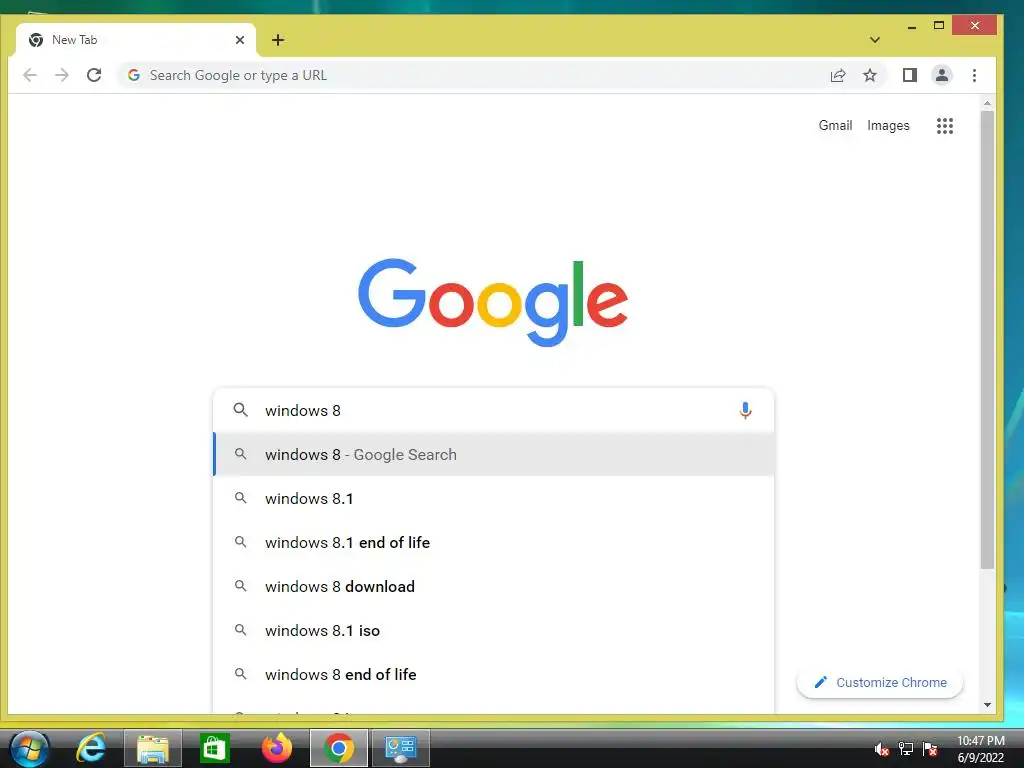This screenshot has height=768, width=1024.
Task: Select 'windows 8 - Google Search' suggestion
Action: click(494, 454)
